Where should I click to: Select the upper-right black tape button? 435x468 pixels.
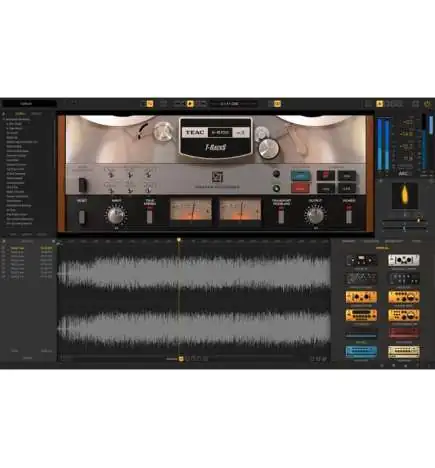click(x=347, y=176)
